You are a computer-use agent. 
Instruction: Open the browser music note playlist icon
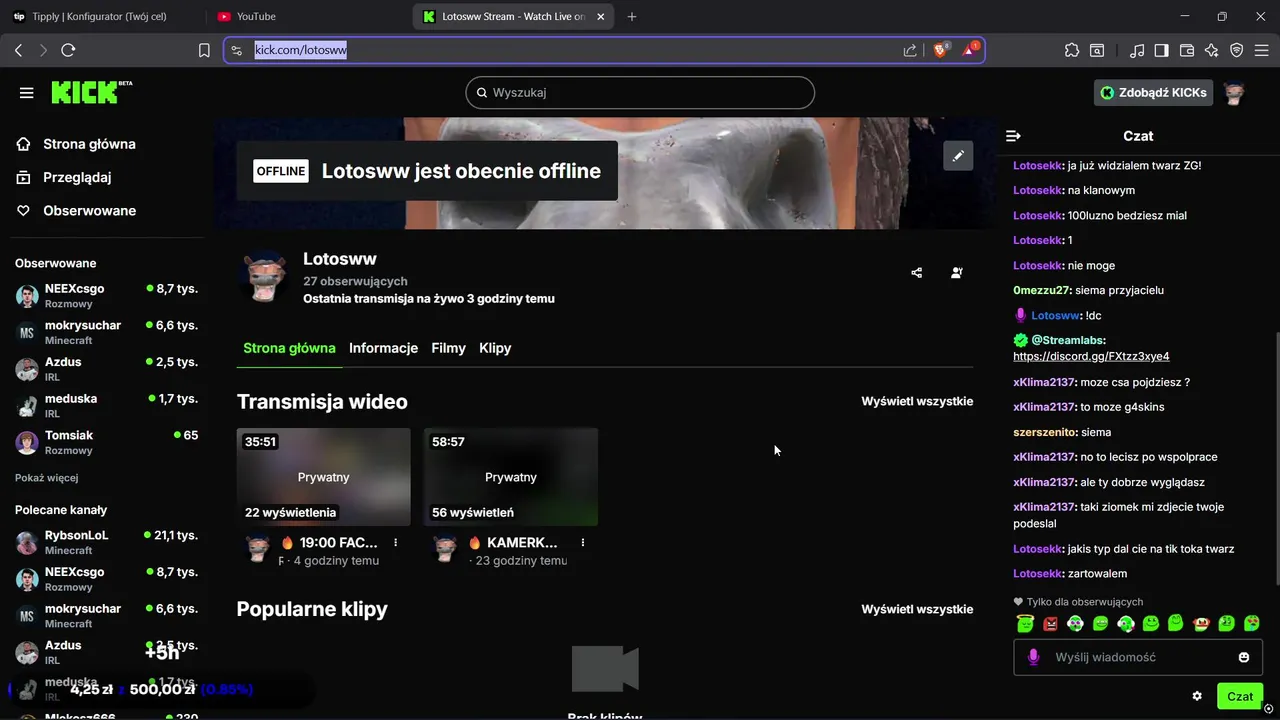1137,50
